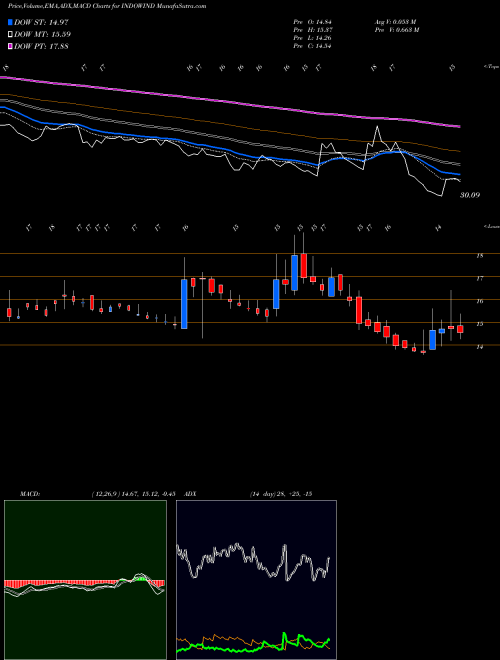This screenshot has width=500, height=660.
Task: Click the magenta DOW PT legend swatch
Action: click(x=11, y=46)
